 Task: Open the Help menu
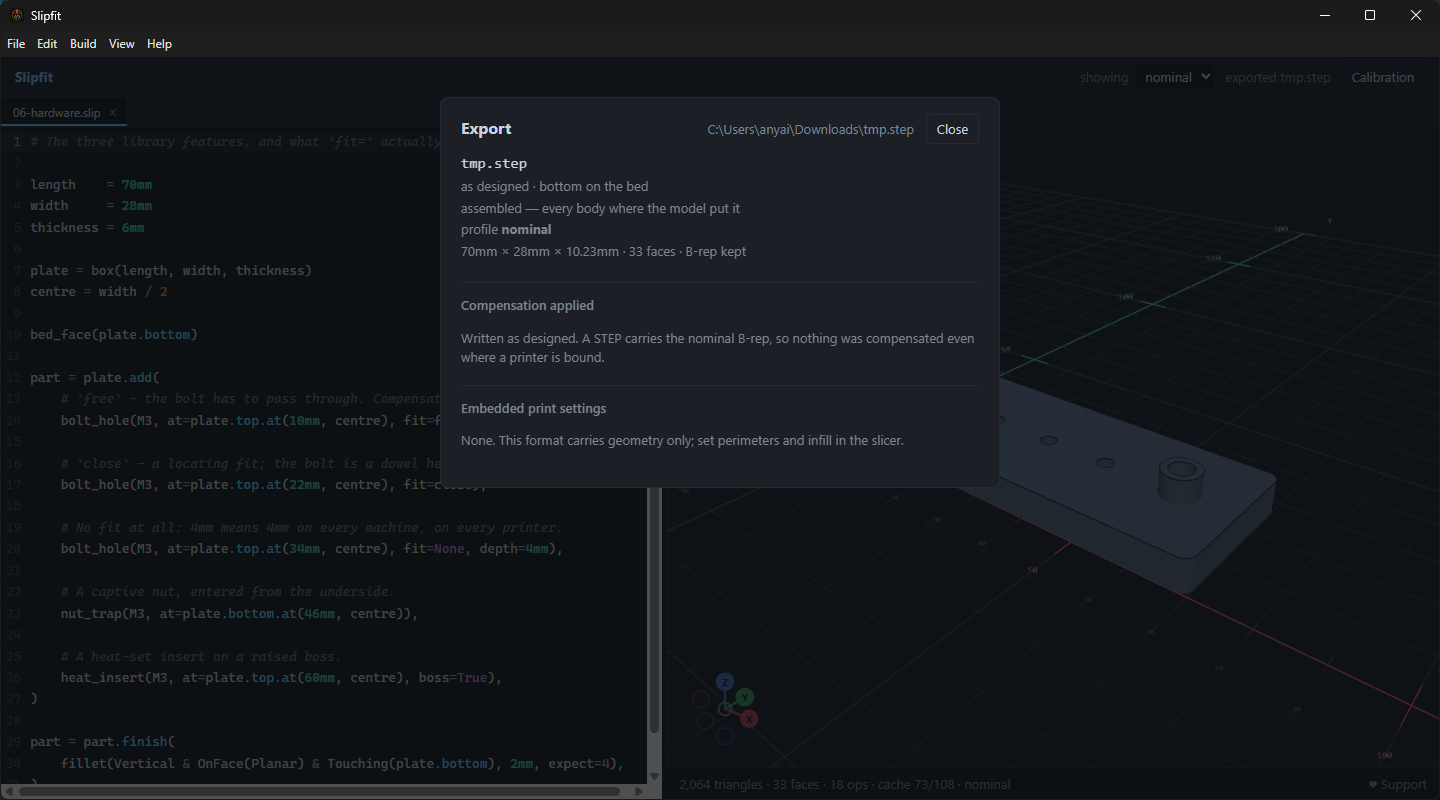coord(159,44)
